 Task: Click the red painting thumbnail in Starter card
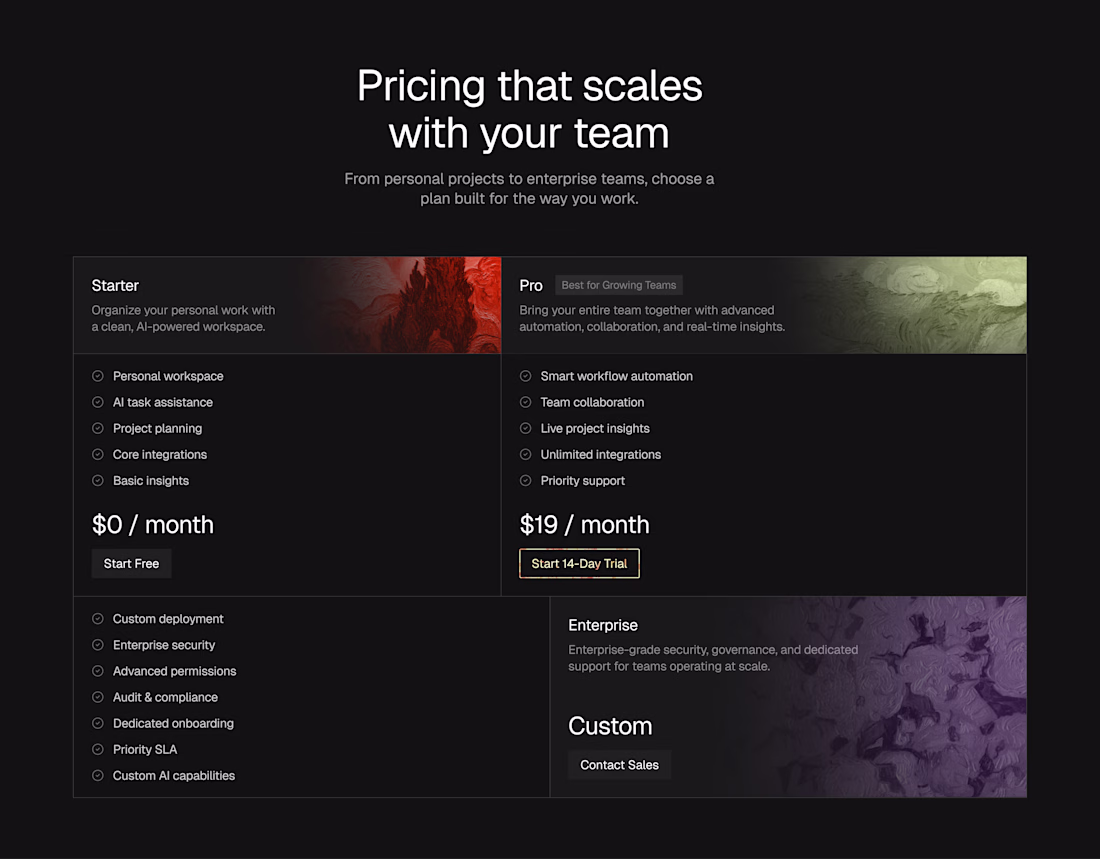tap(407, 305)
